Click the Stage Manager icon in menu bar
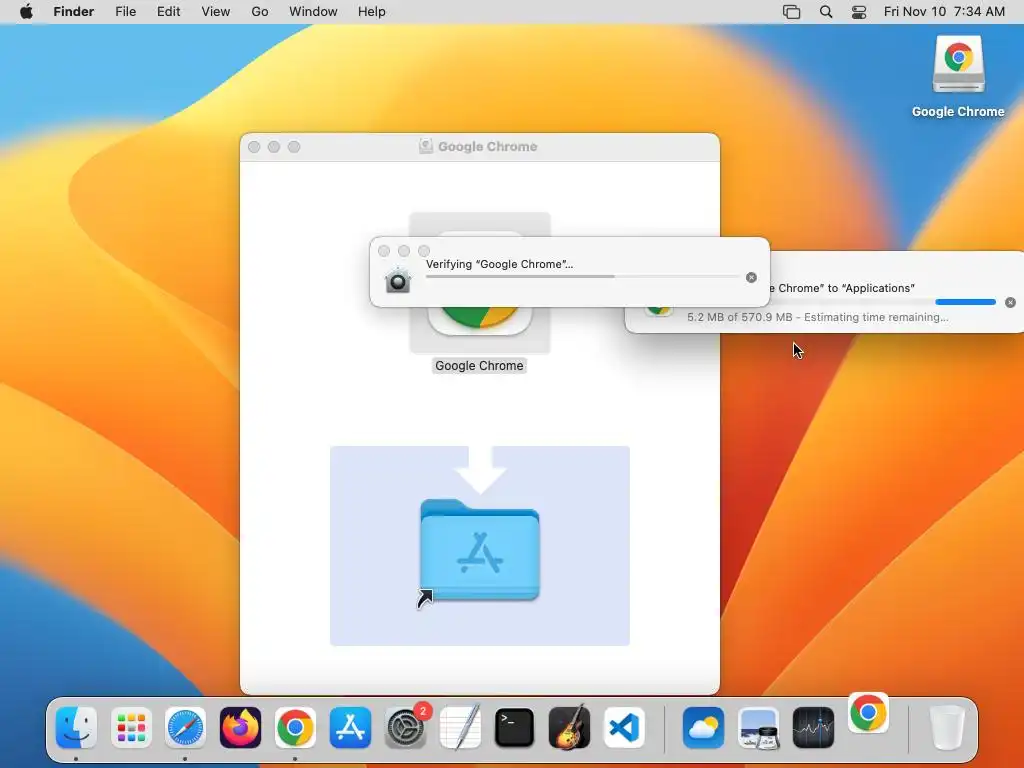Screen dimensions: 1024x768 (x=791, y=12)
